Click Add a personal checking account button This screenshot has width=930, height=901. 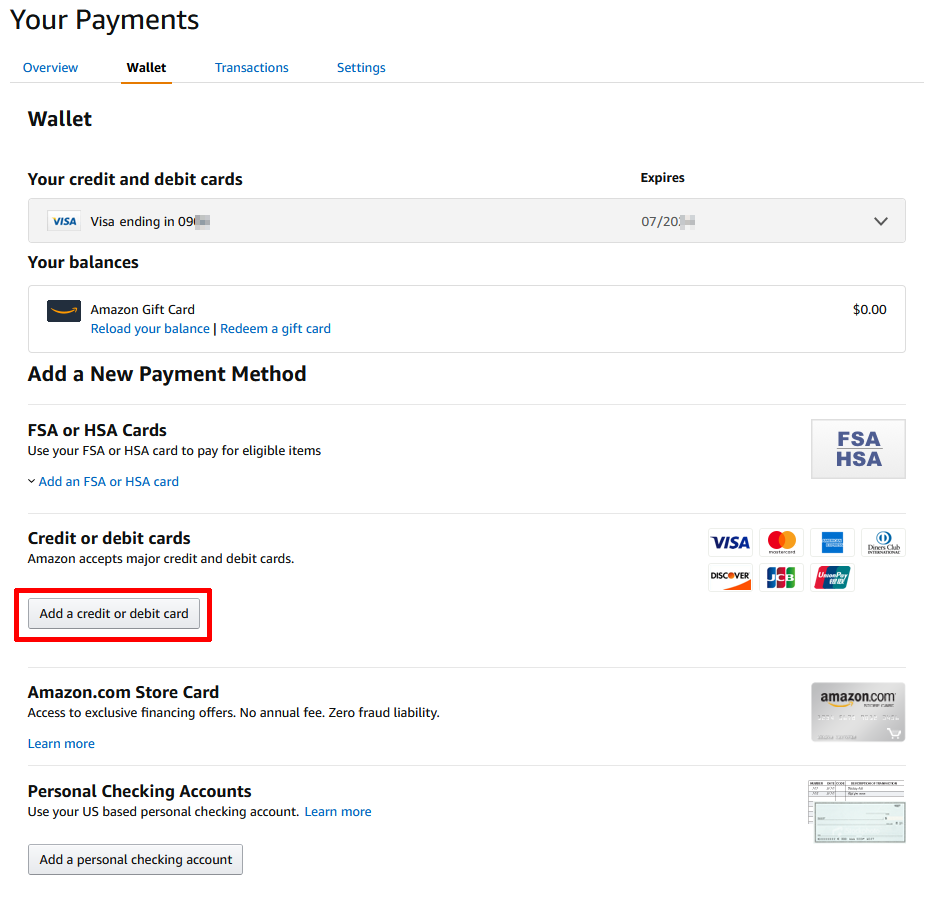tap(135, 859)
